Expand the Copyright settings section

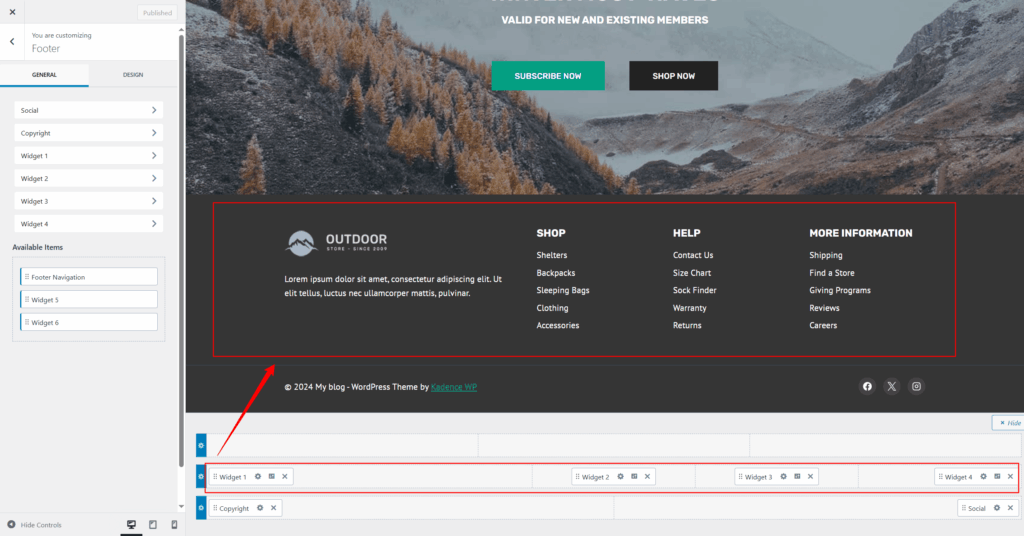pos(89,133)
